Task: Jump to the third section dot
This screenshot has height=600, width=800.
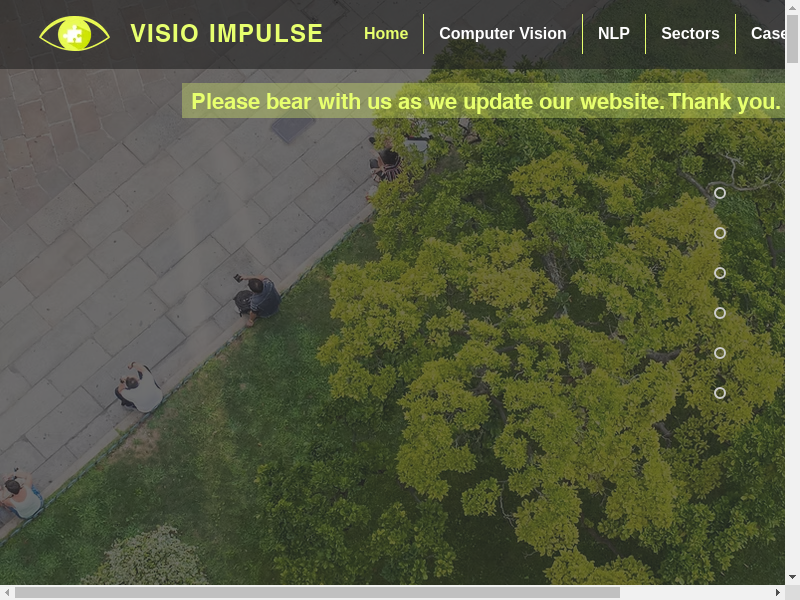Action: 720,273
